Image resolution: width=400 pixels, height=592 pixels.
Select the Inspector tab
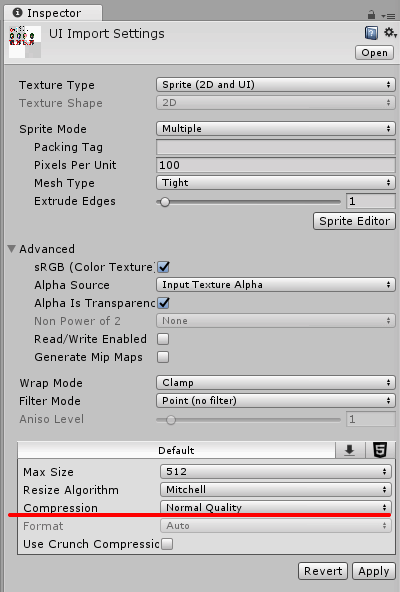pos(53,13)
